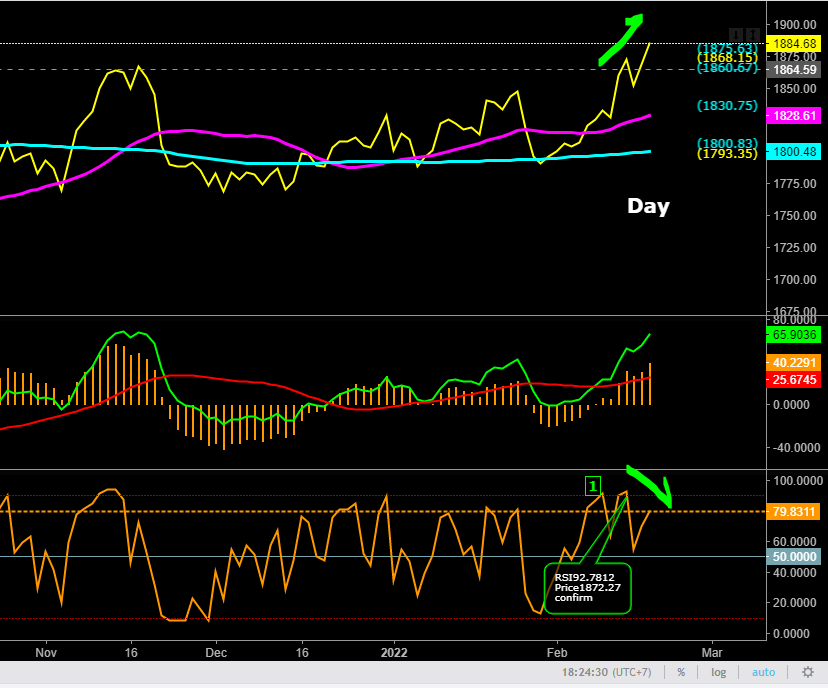The image size is (828, 688).
Task: Click the cyan 1800.48 moving average label
Action: click(x=794, y=152)
